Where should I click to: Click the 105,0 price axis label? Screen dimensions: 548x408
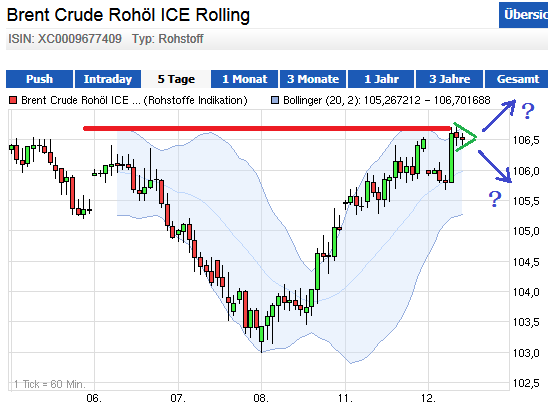pyautogui.click(x=526, y=231)
